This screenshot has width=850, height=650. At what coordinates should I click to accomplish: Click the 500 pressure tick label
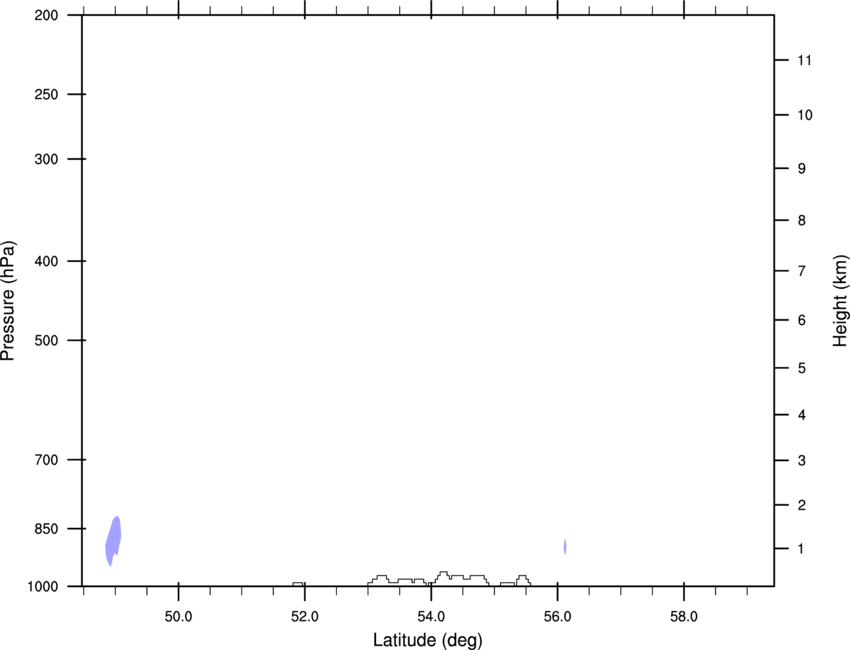pyautogui.click(x=46, y=340)
